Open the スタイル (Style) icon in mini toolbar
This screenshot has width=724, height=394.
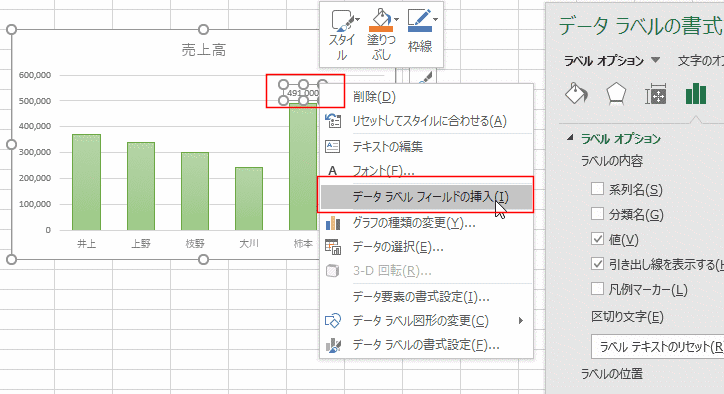click(343, 22)
